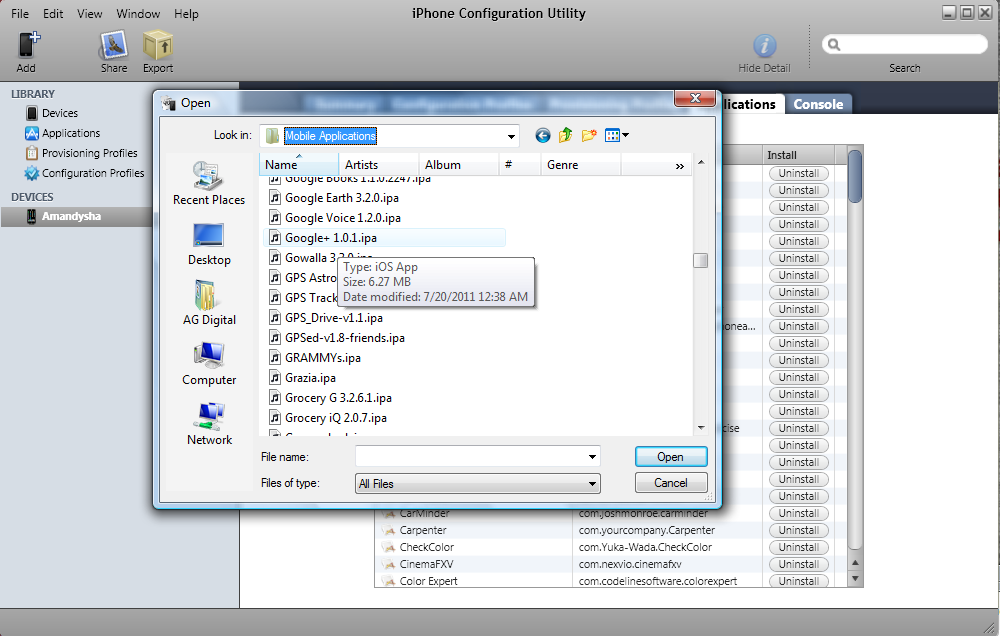Sort files by the # column
This screenshot has height=636, width=1000.
[x=520, y=165]
